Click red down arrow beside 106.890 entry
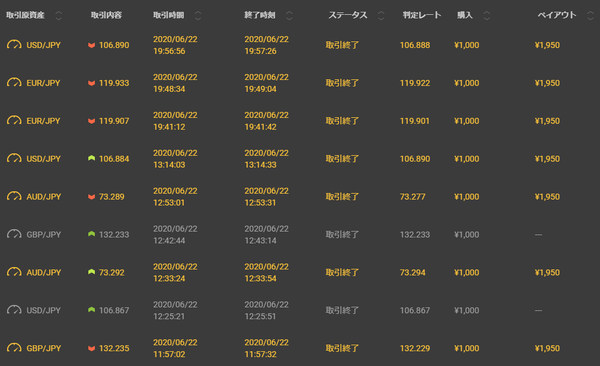 (91, 45)
